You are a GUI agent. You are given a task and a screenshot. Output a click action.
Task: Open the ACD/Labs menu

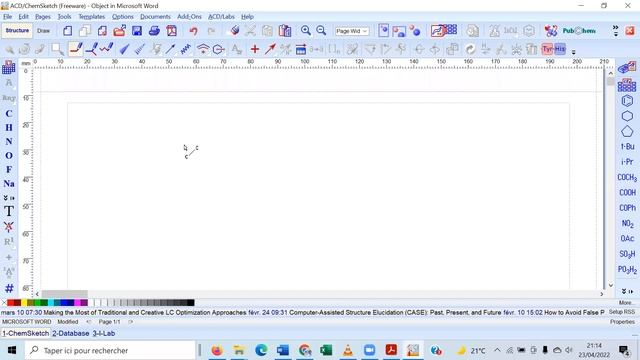(x=221, y=17)
